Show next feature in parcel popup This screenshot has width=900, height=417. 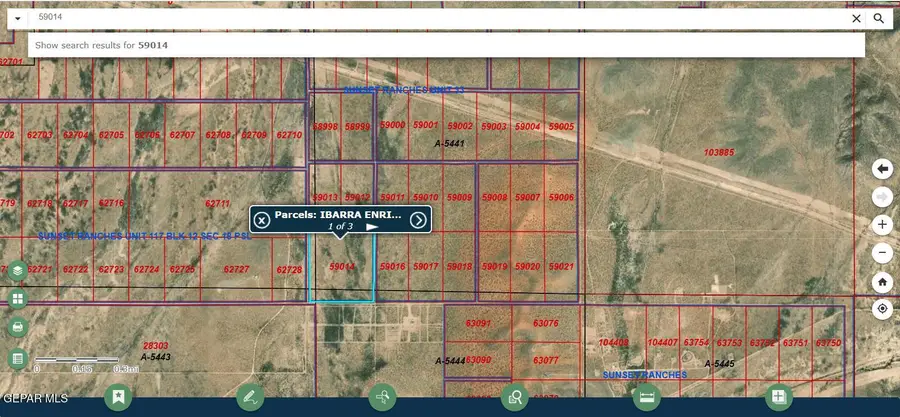418,220
